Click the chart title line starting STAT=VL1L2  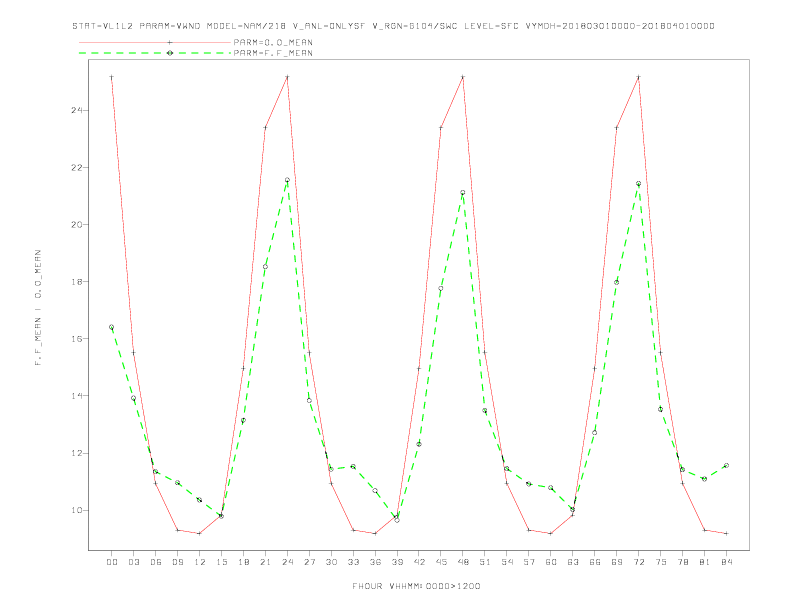(x=393, y=26)
